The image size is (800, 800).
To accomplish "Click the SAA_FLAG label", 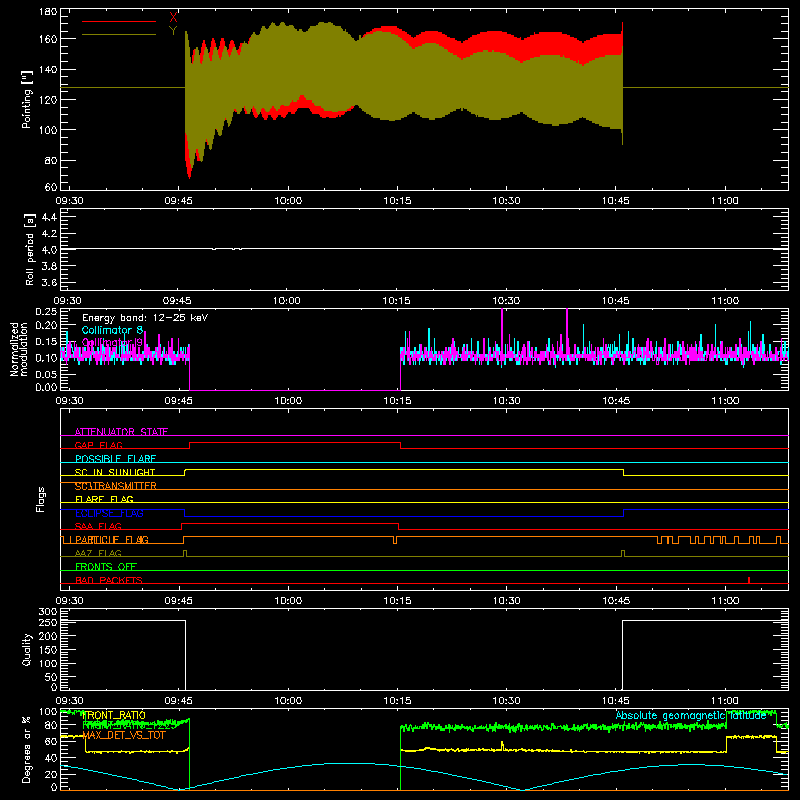I will click(x=98, y=526).
